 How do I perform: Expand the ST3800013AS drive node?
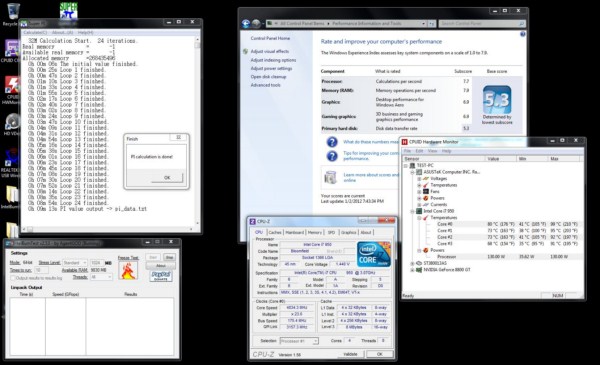[412, 263]
